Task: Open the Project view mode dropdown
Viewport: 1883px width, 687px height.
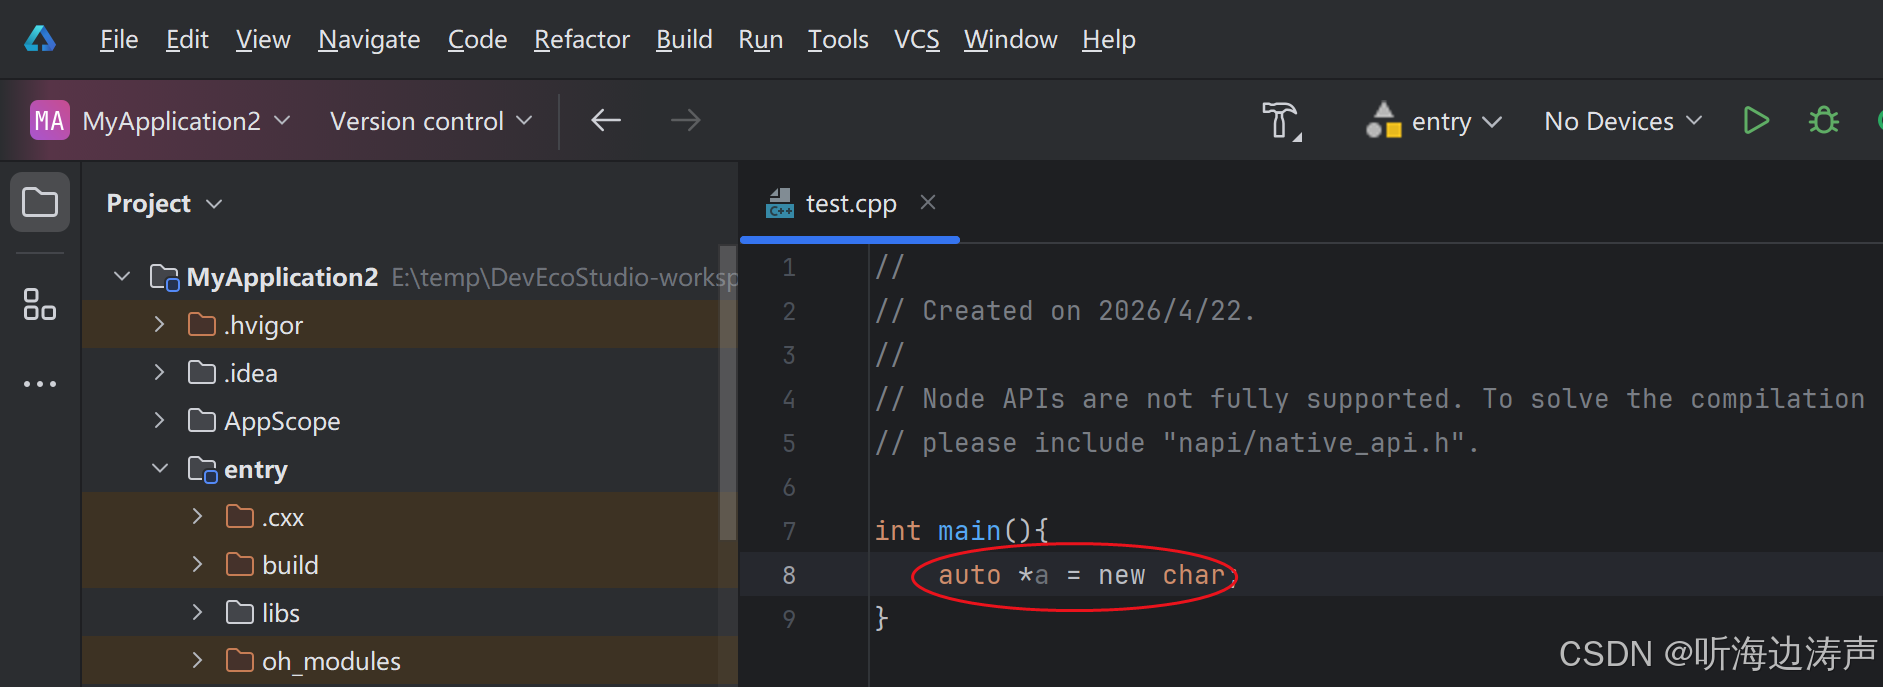Action: (x=164, y=203)
